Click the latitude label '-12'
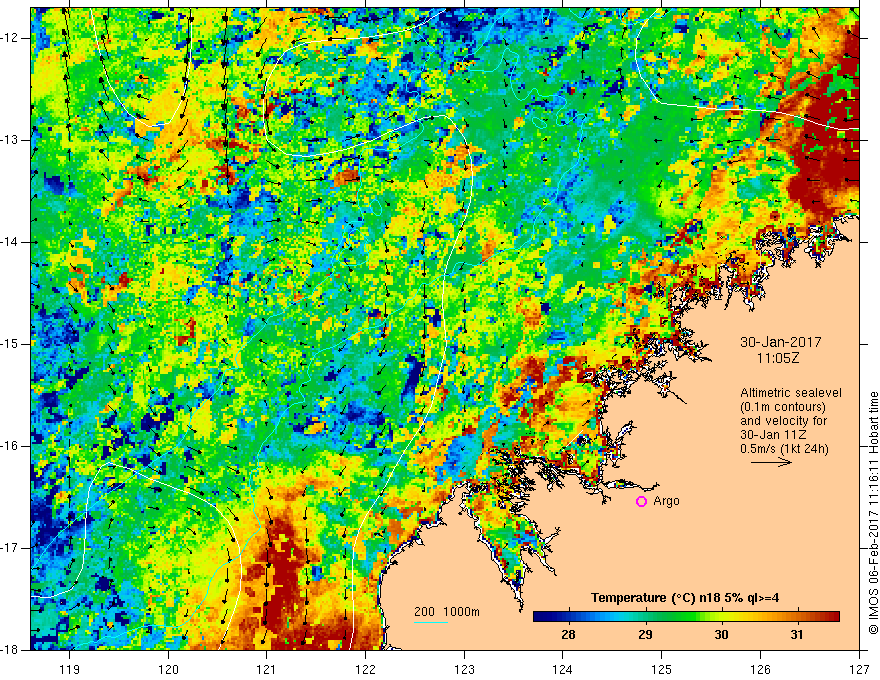 coord(11,38)
